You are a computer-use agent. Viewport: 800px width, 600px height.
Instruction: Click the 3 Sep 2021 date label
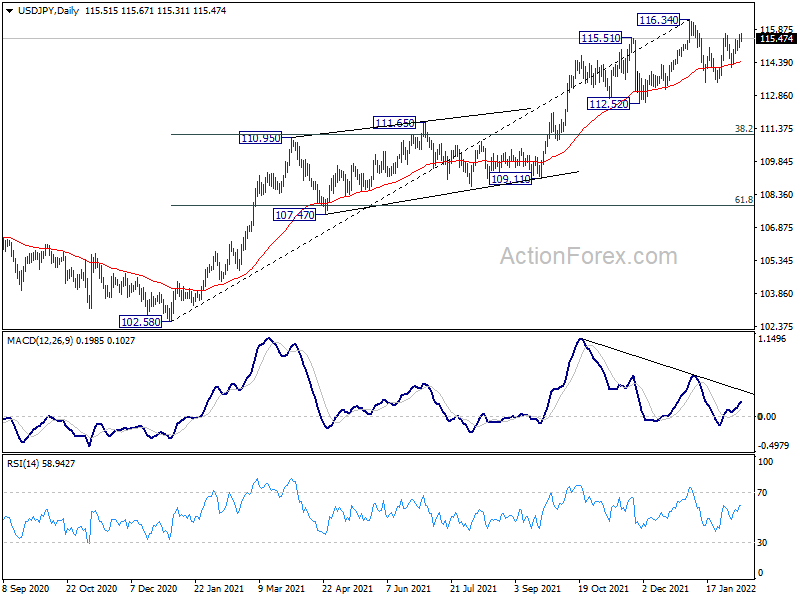pyautogui.click(x=537, y=589)
